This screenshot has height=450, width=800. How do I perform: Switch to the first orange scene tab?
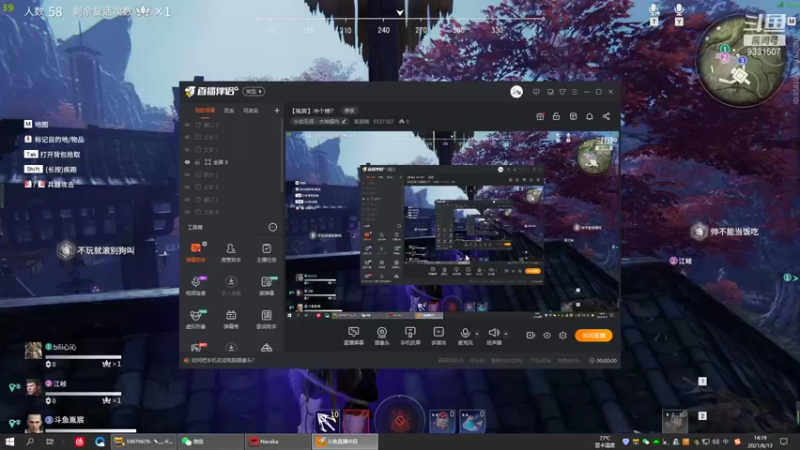click(205, 110)
